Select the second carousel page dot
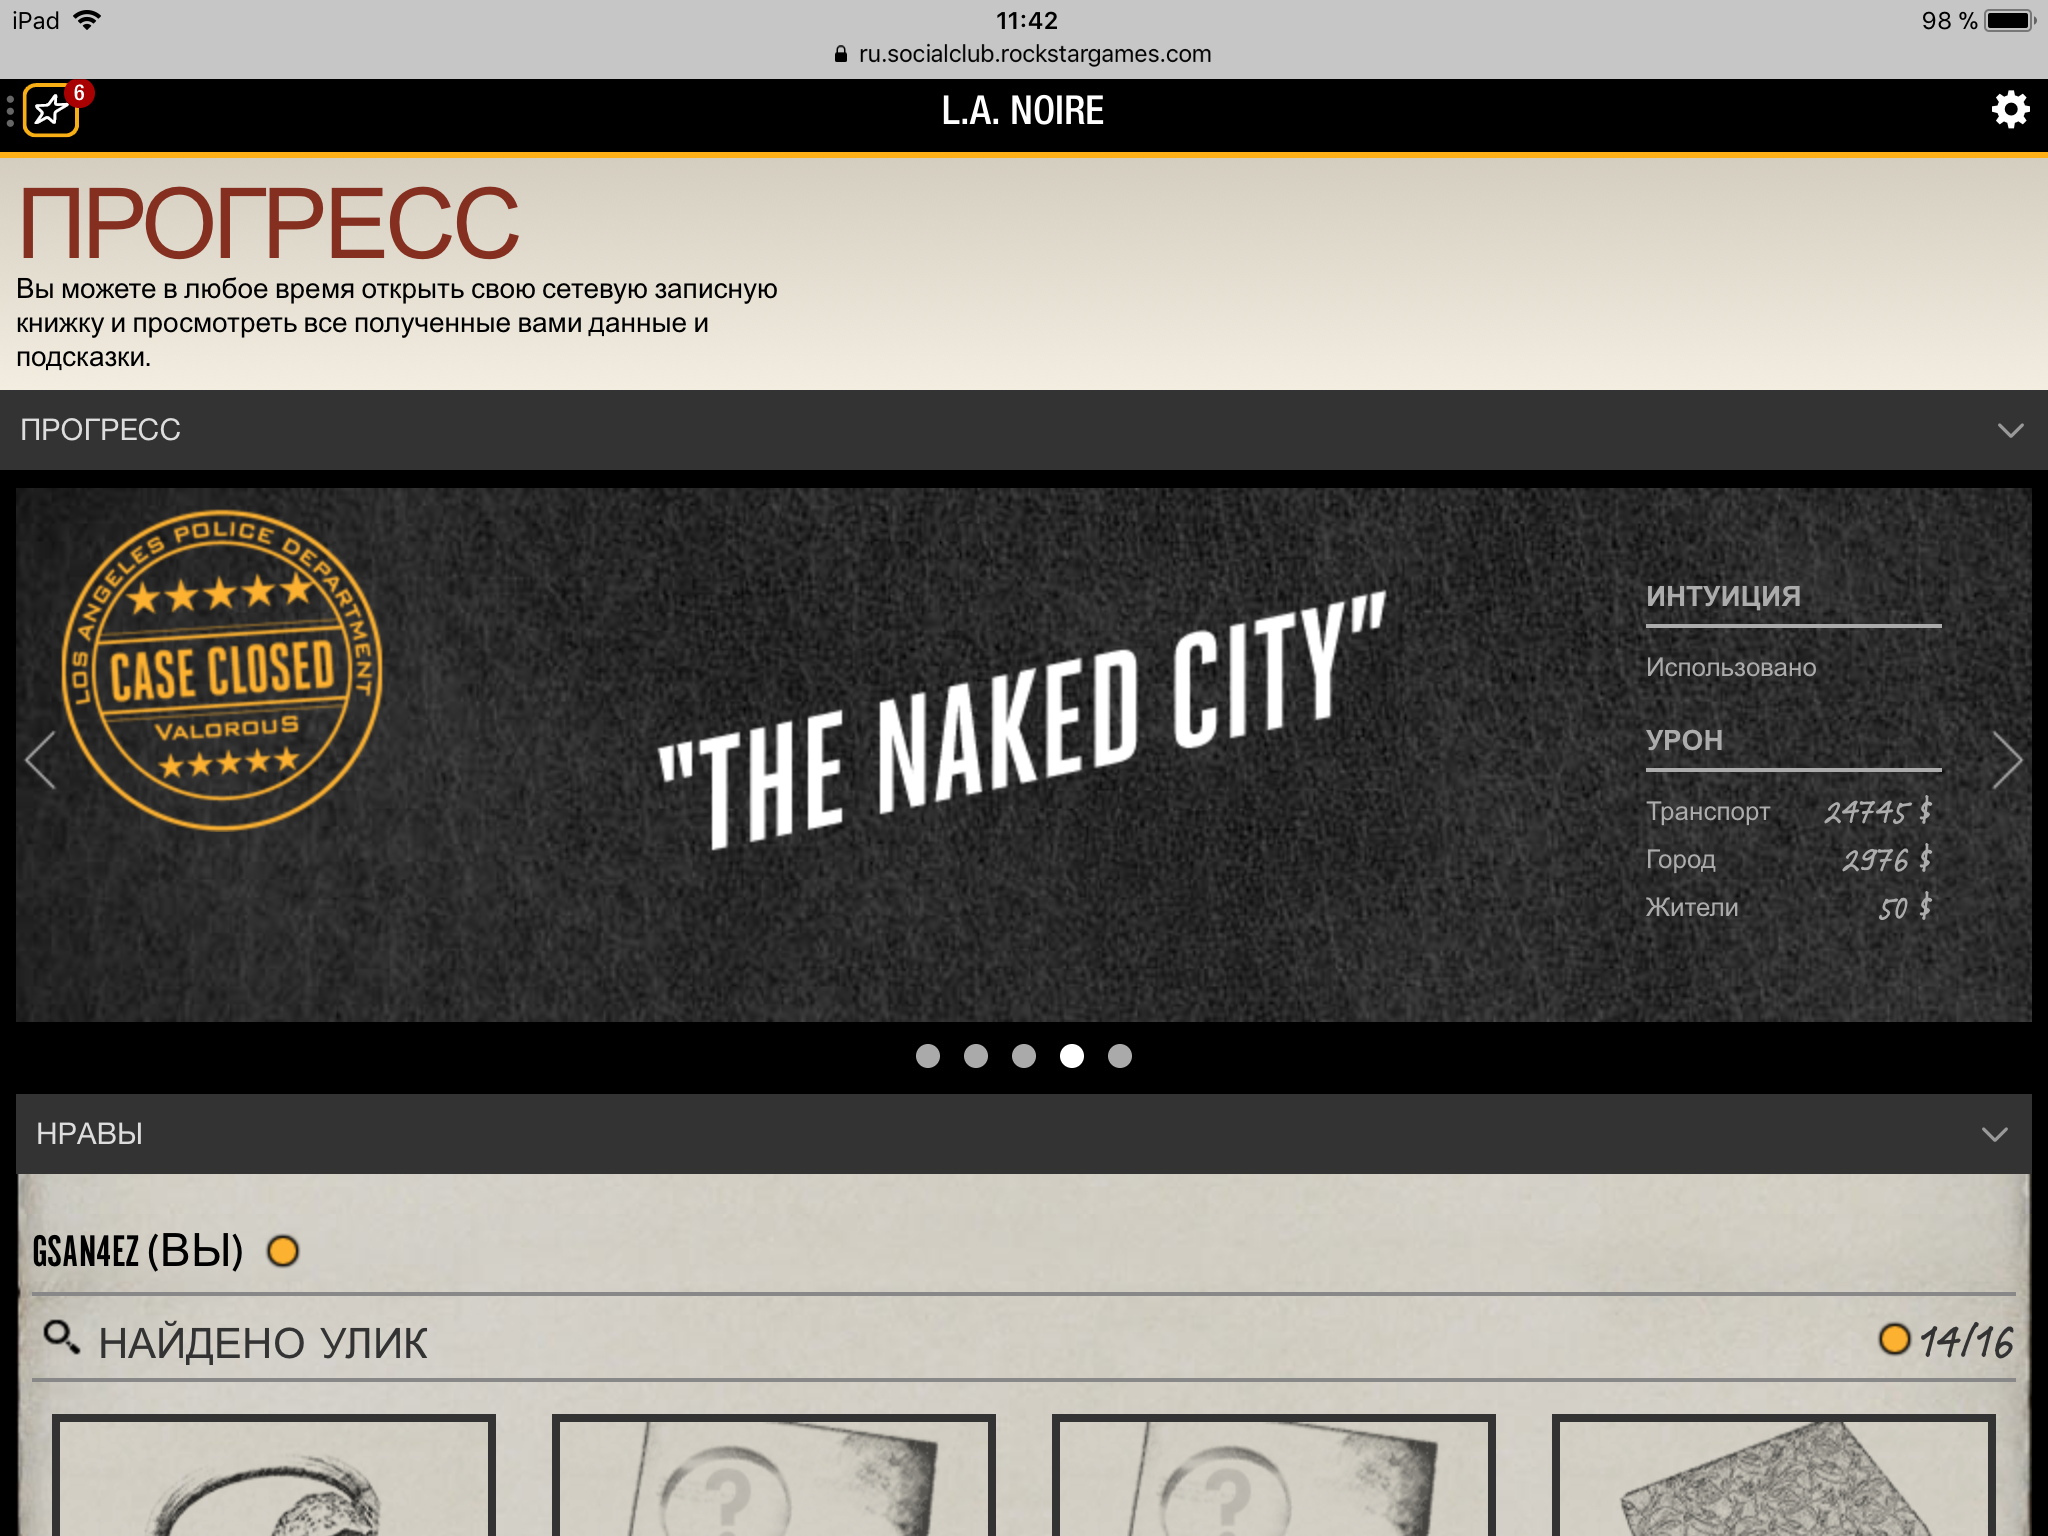Image resolution: width=2048 pixels, height=1536 pixels. 976,1056
